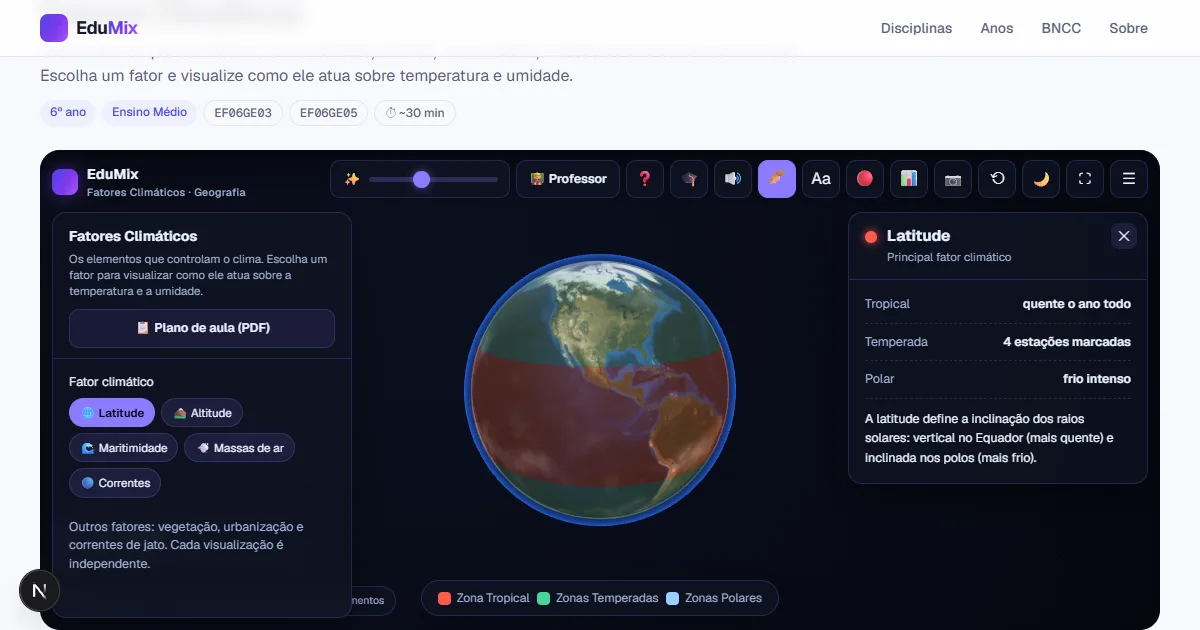Click the Zonas Temperadas green legend swatch

[x=544, y=598]
